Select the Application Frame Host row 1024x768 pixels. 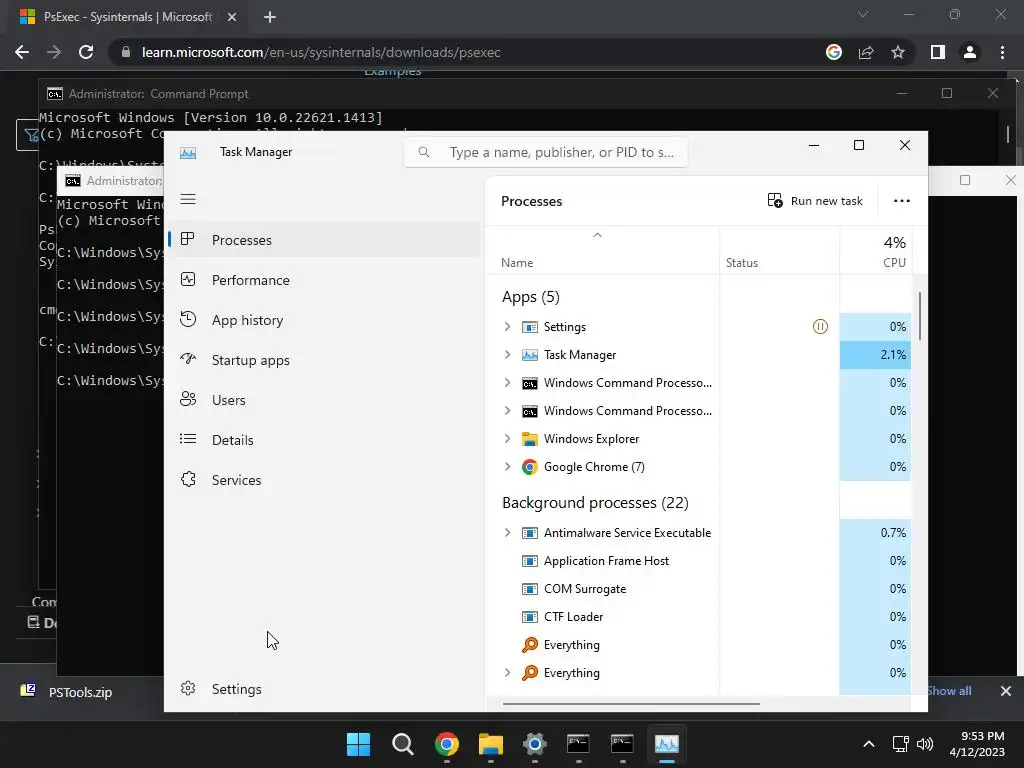pos(699,561)
